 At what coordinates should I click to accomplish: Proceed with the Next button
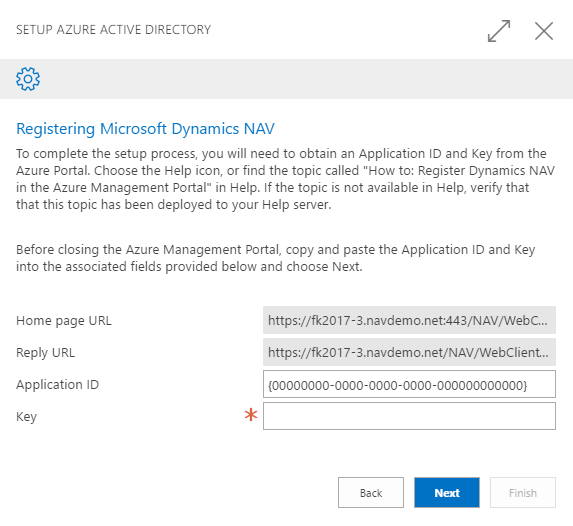447,493
